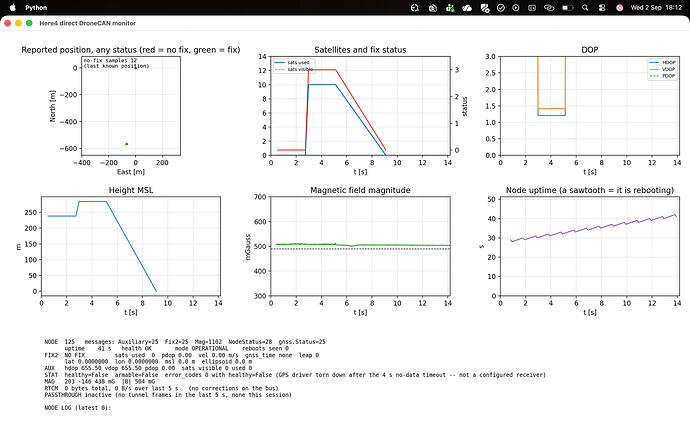Click the Reported position plot title
The image size is (690, 448).
tap(131, 50)
